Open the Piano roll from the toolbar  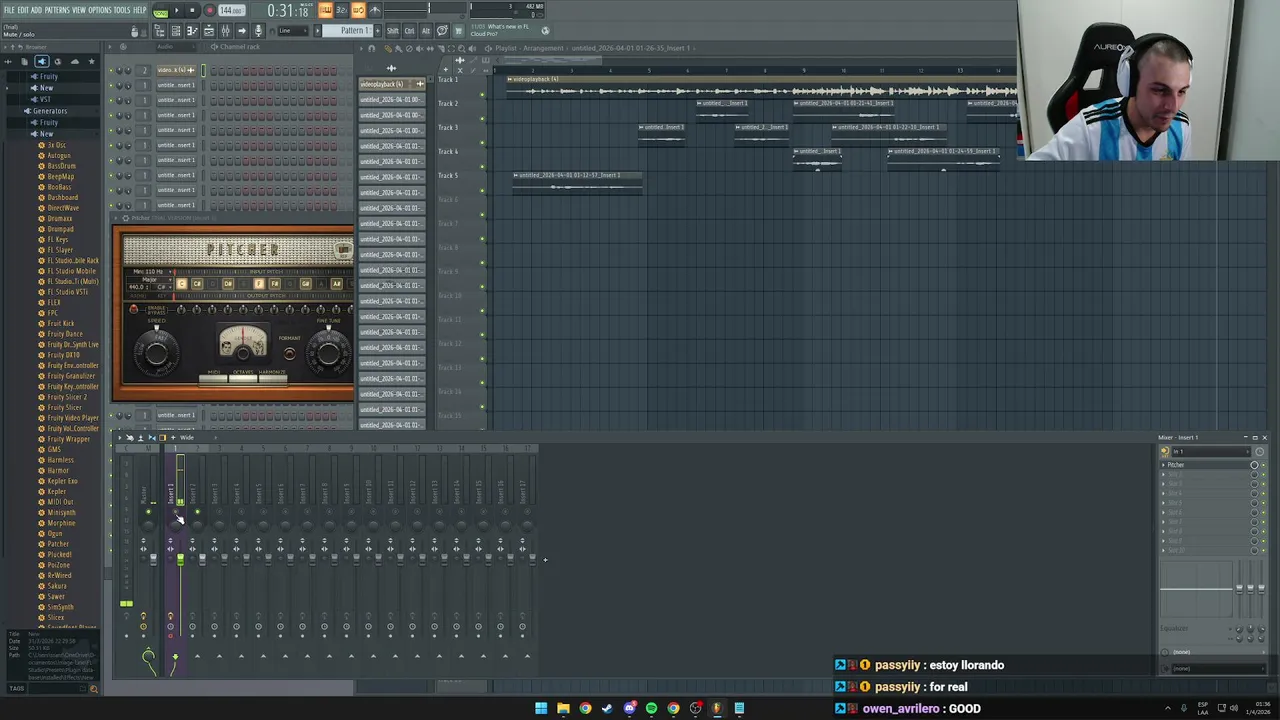click(x=192, y=31)
